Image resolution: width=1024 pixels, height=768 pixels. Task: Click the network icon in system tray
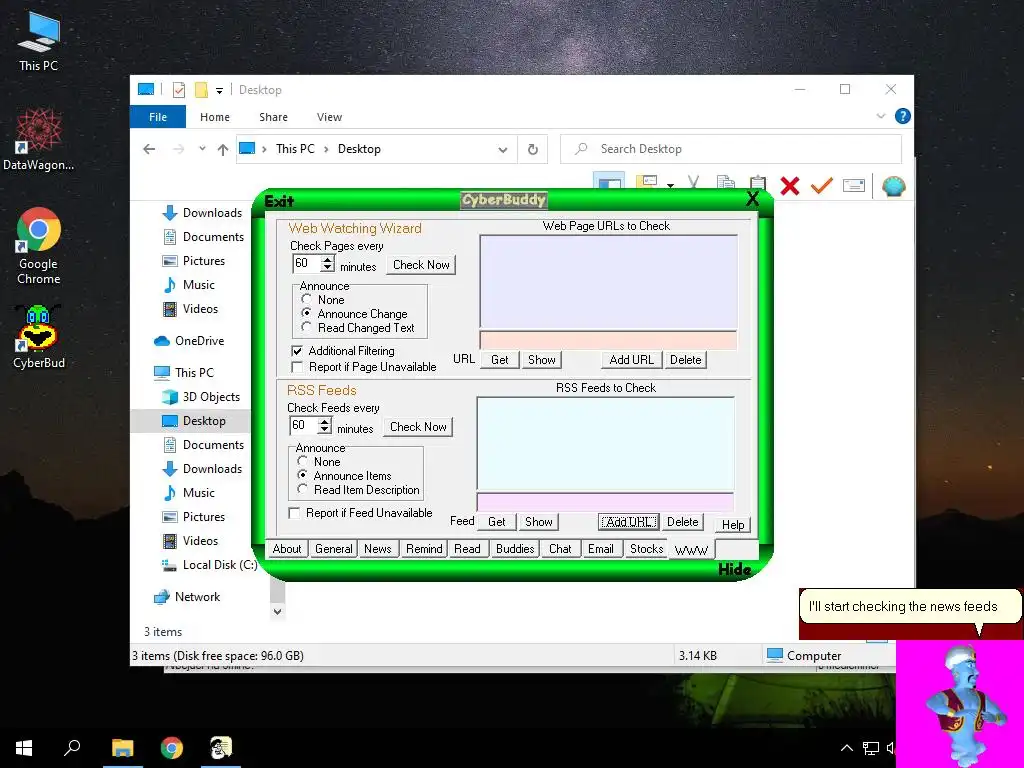(x=870, y=748)
